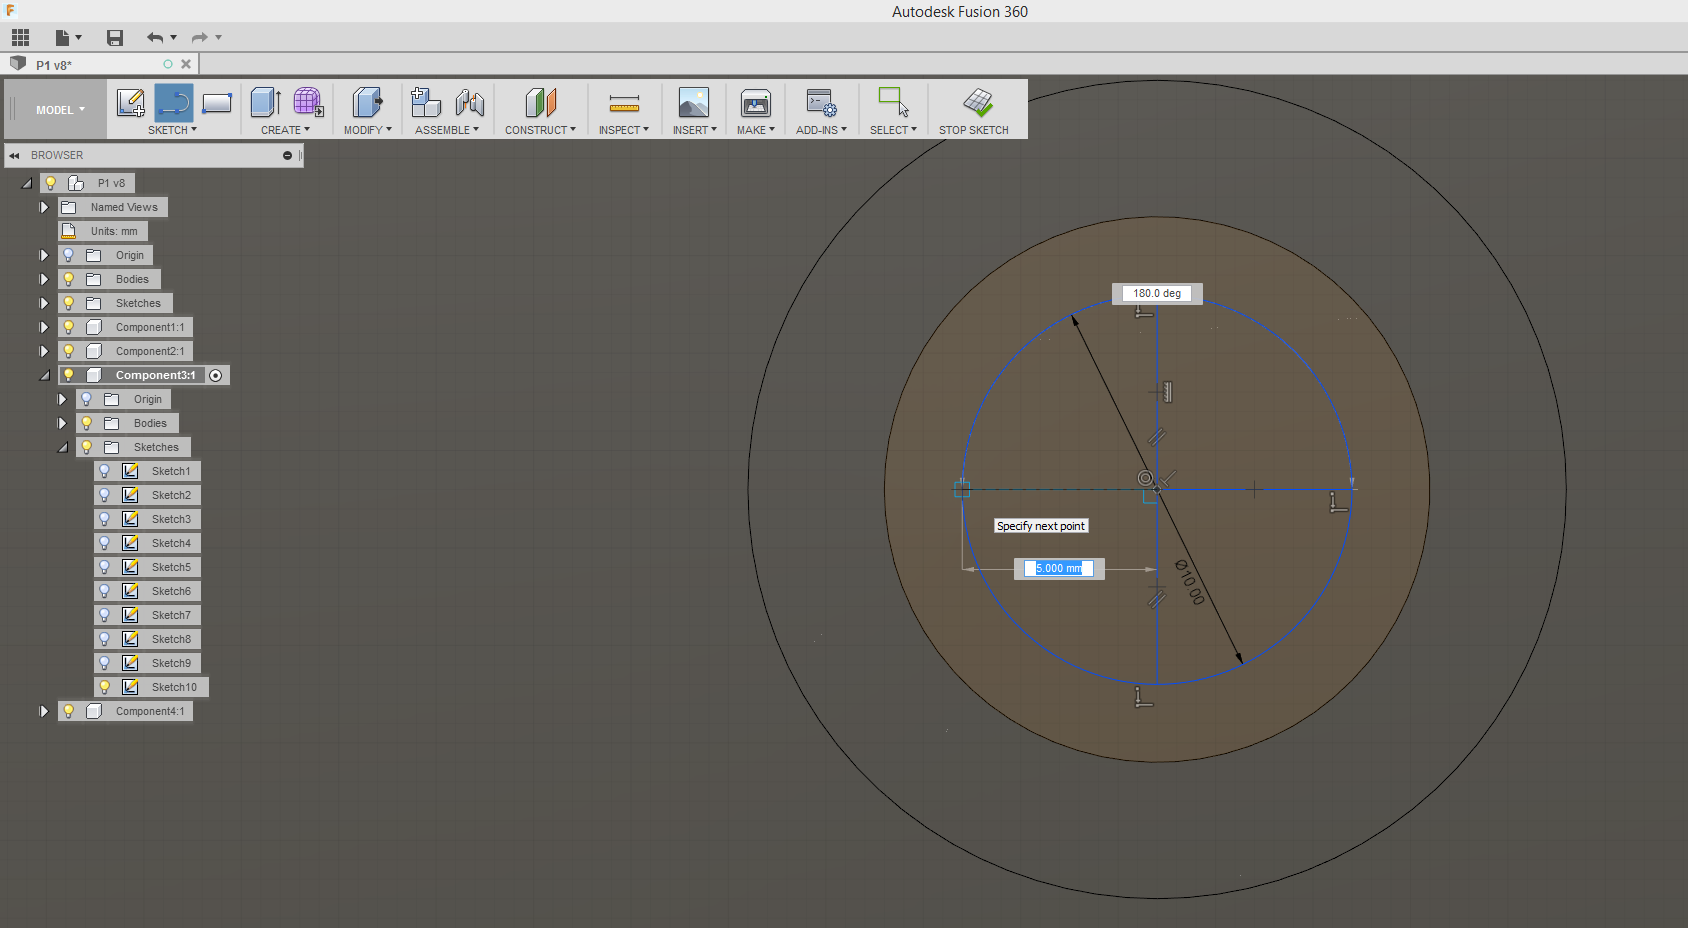The height and width of the screenshot is (928, 1688).
Task: Click the Ø10.00 diameter dimension
Action: [1190, 582]
